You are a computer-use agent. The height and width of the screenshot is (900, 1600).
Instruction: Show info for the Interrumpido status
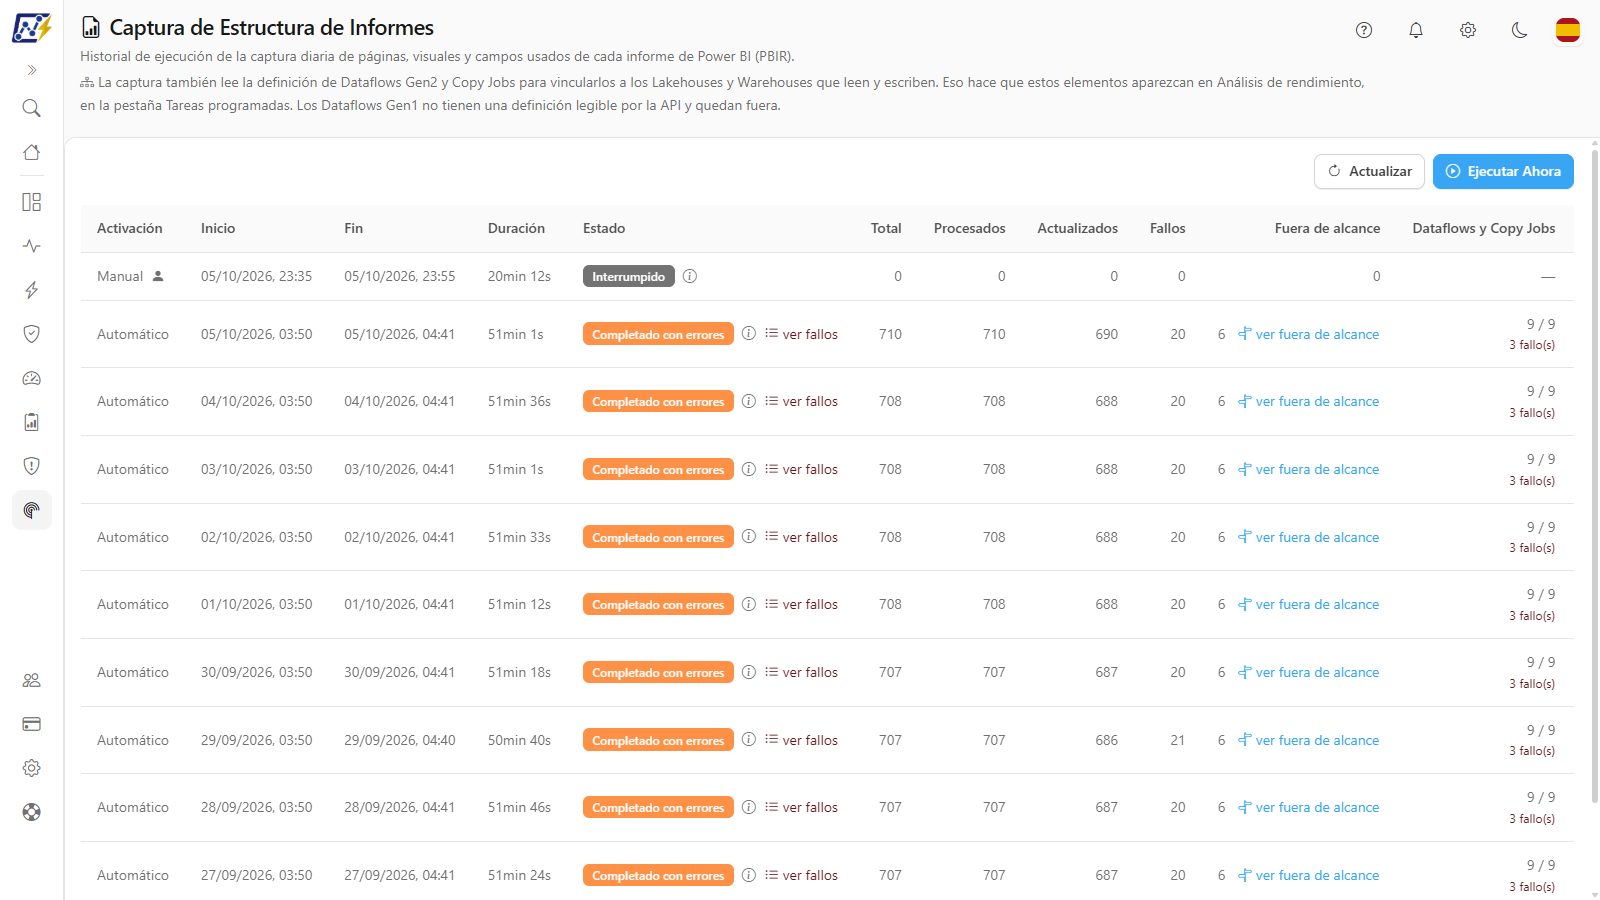[690, 276]
